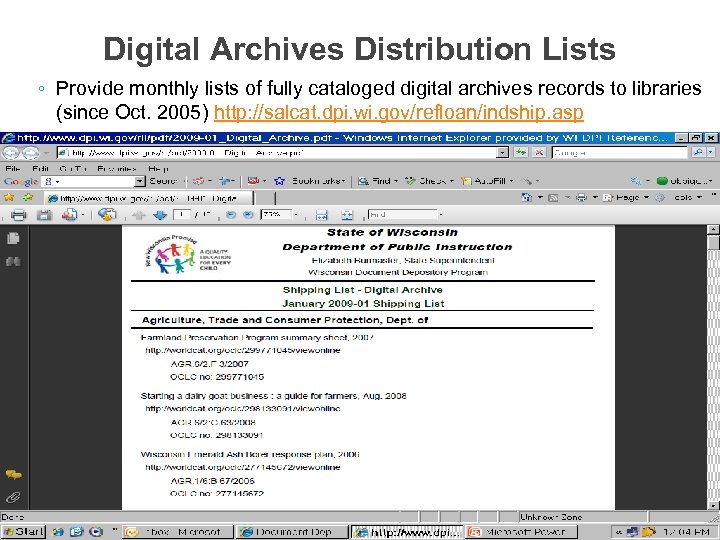Screen dimensions: 720x540
Task: Click the 'January 2009-01 Shipping List' heading
Action: point(363,304)
